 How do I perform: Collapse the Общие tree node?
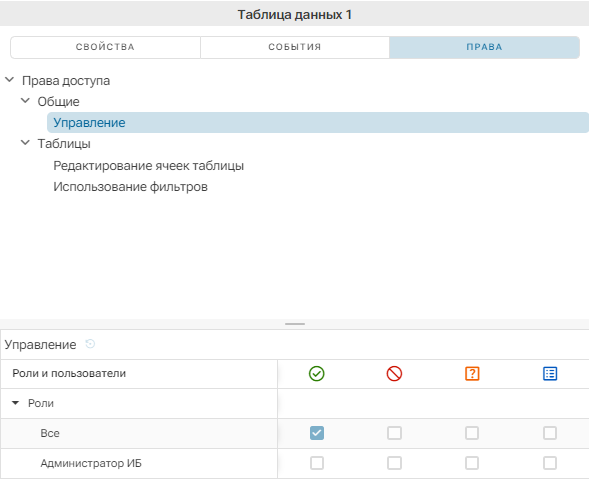(x=25, y=101)
